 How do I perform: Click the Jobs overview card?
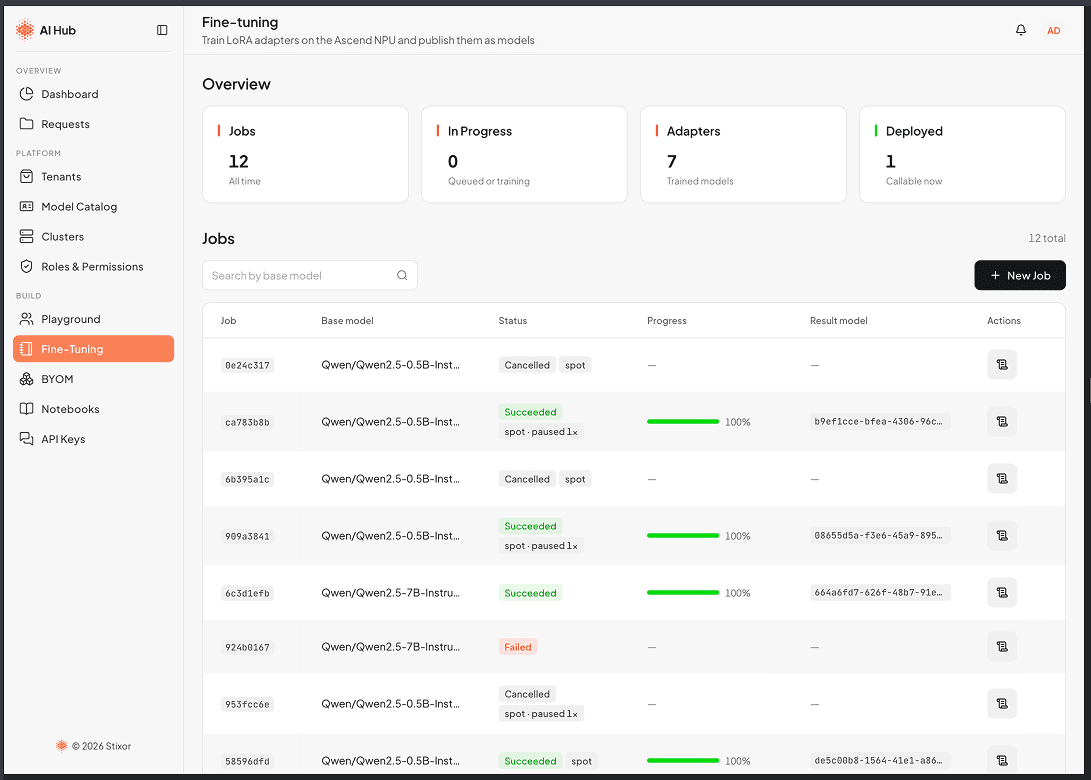coord(305,154)
